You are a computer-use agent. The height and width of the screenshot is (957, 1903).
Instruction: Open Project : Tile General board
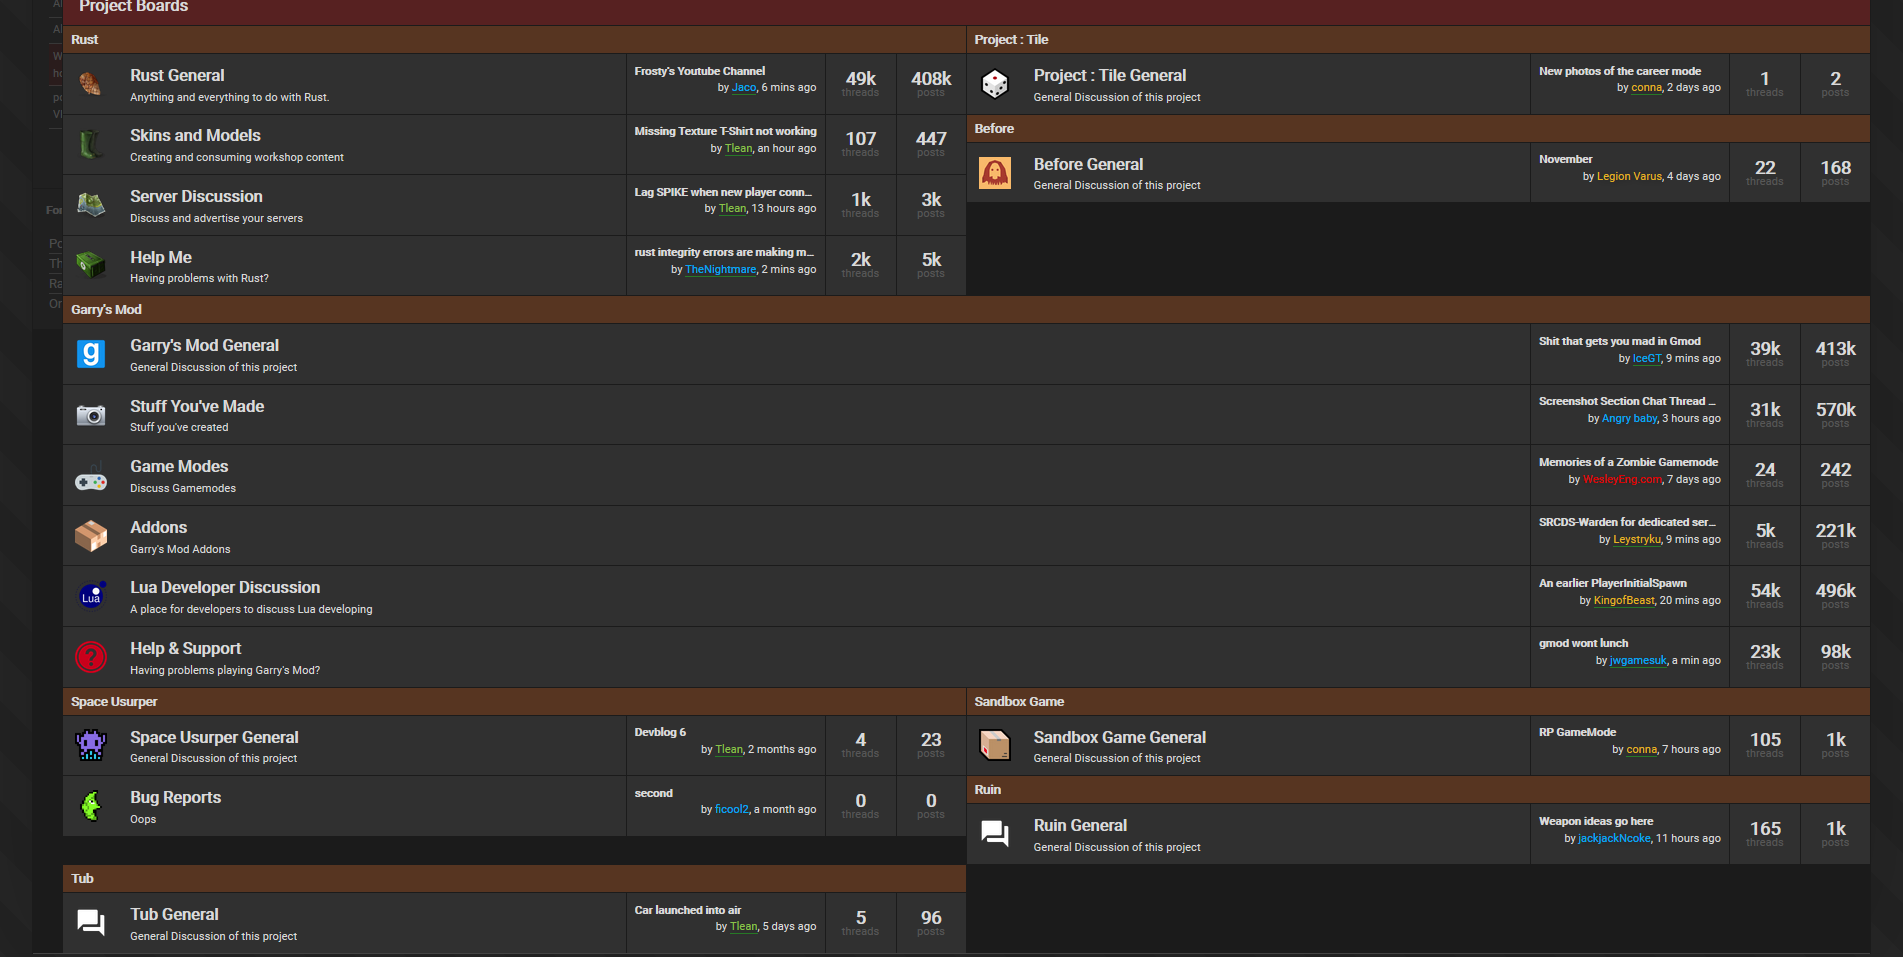coord(1110,75)
